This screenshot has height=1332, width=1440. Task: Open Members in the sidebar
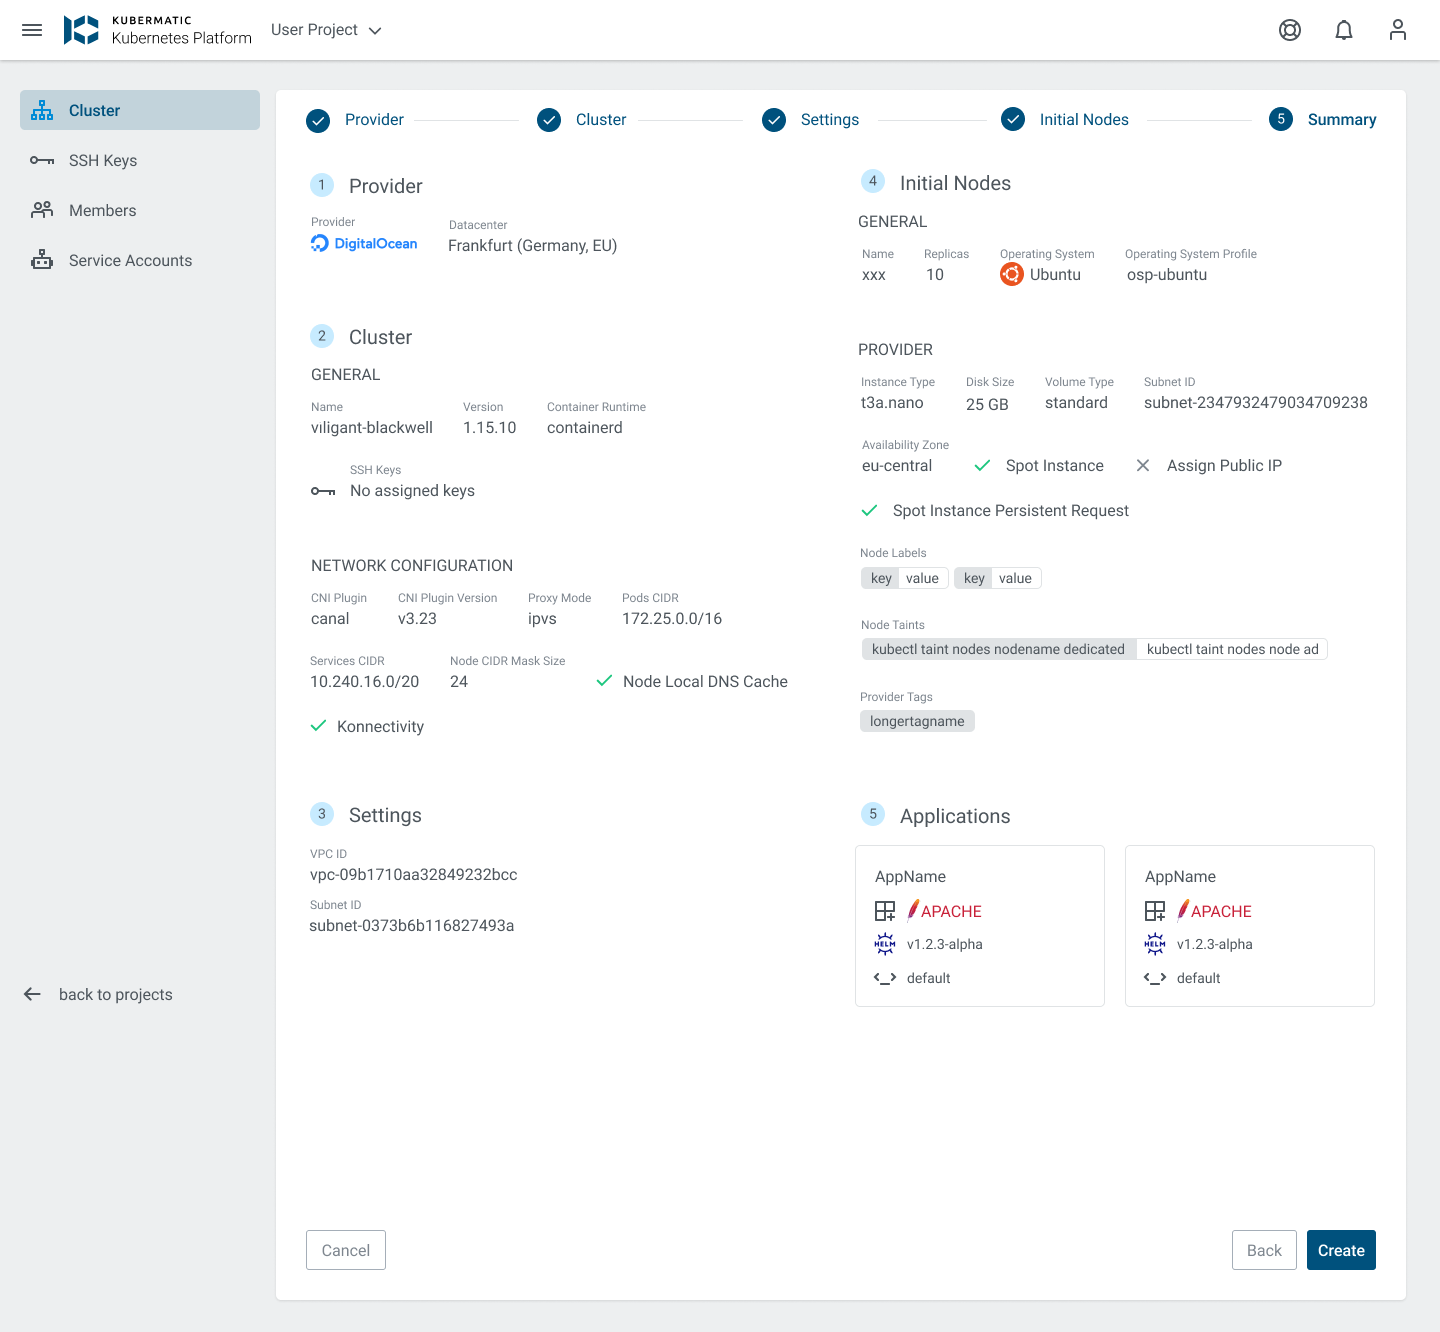point(140,210)
